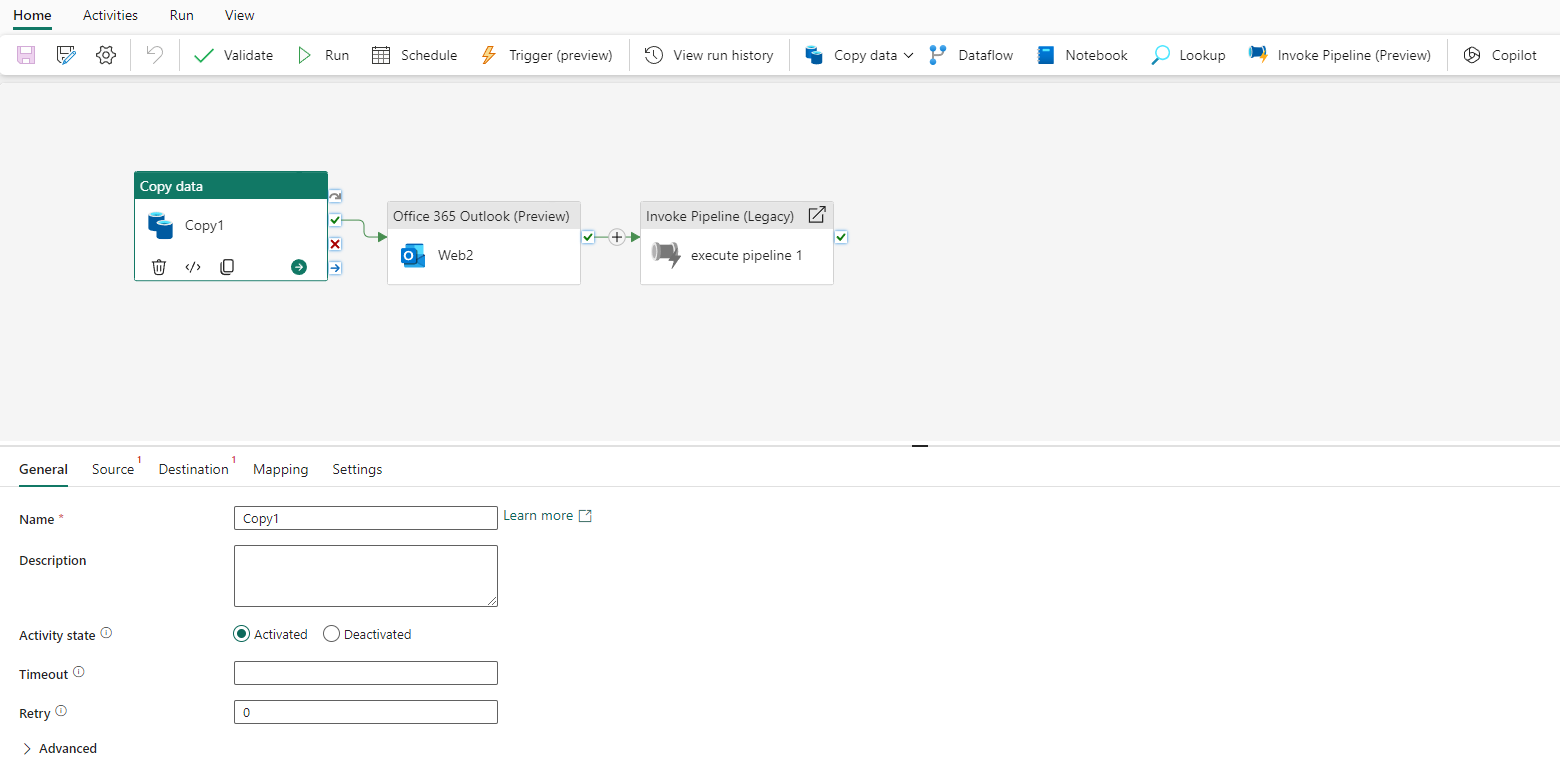Click the Validate button
This screenshot has width=1560, height=779.
coord(233,55)
